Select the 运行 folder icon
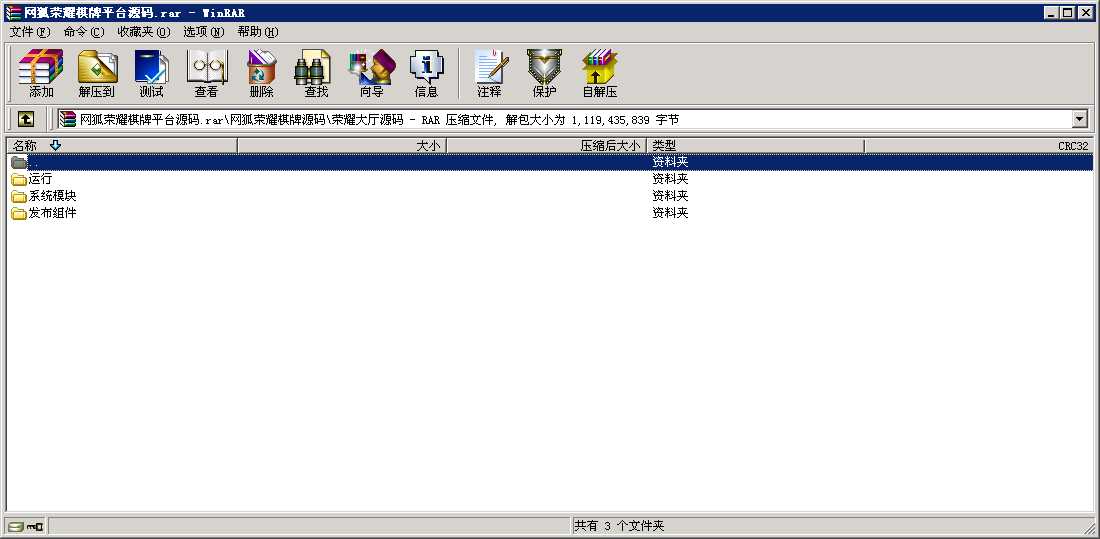Viewport: 1100px width, 539px height. (19, 179)
